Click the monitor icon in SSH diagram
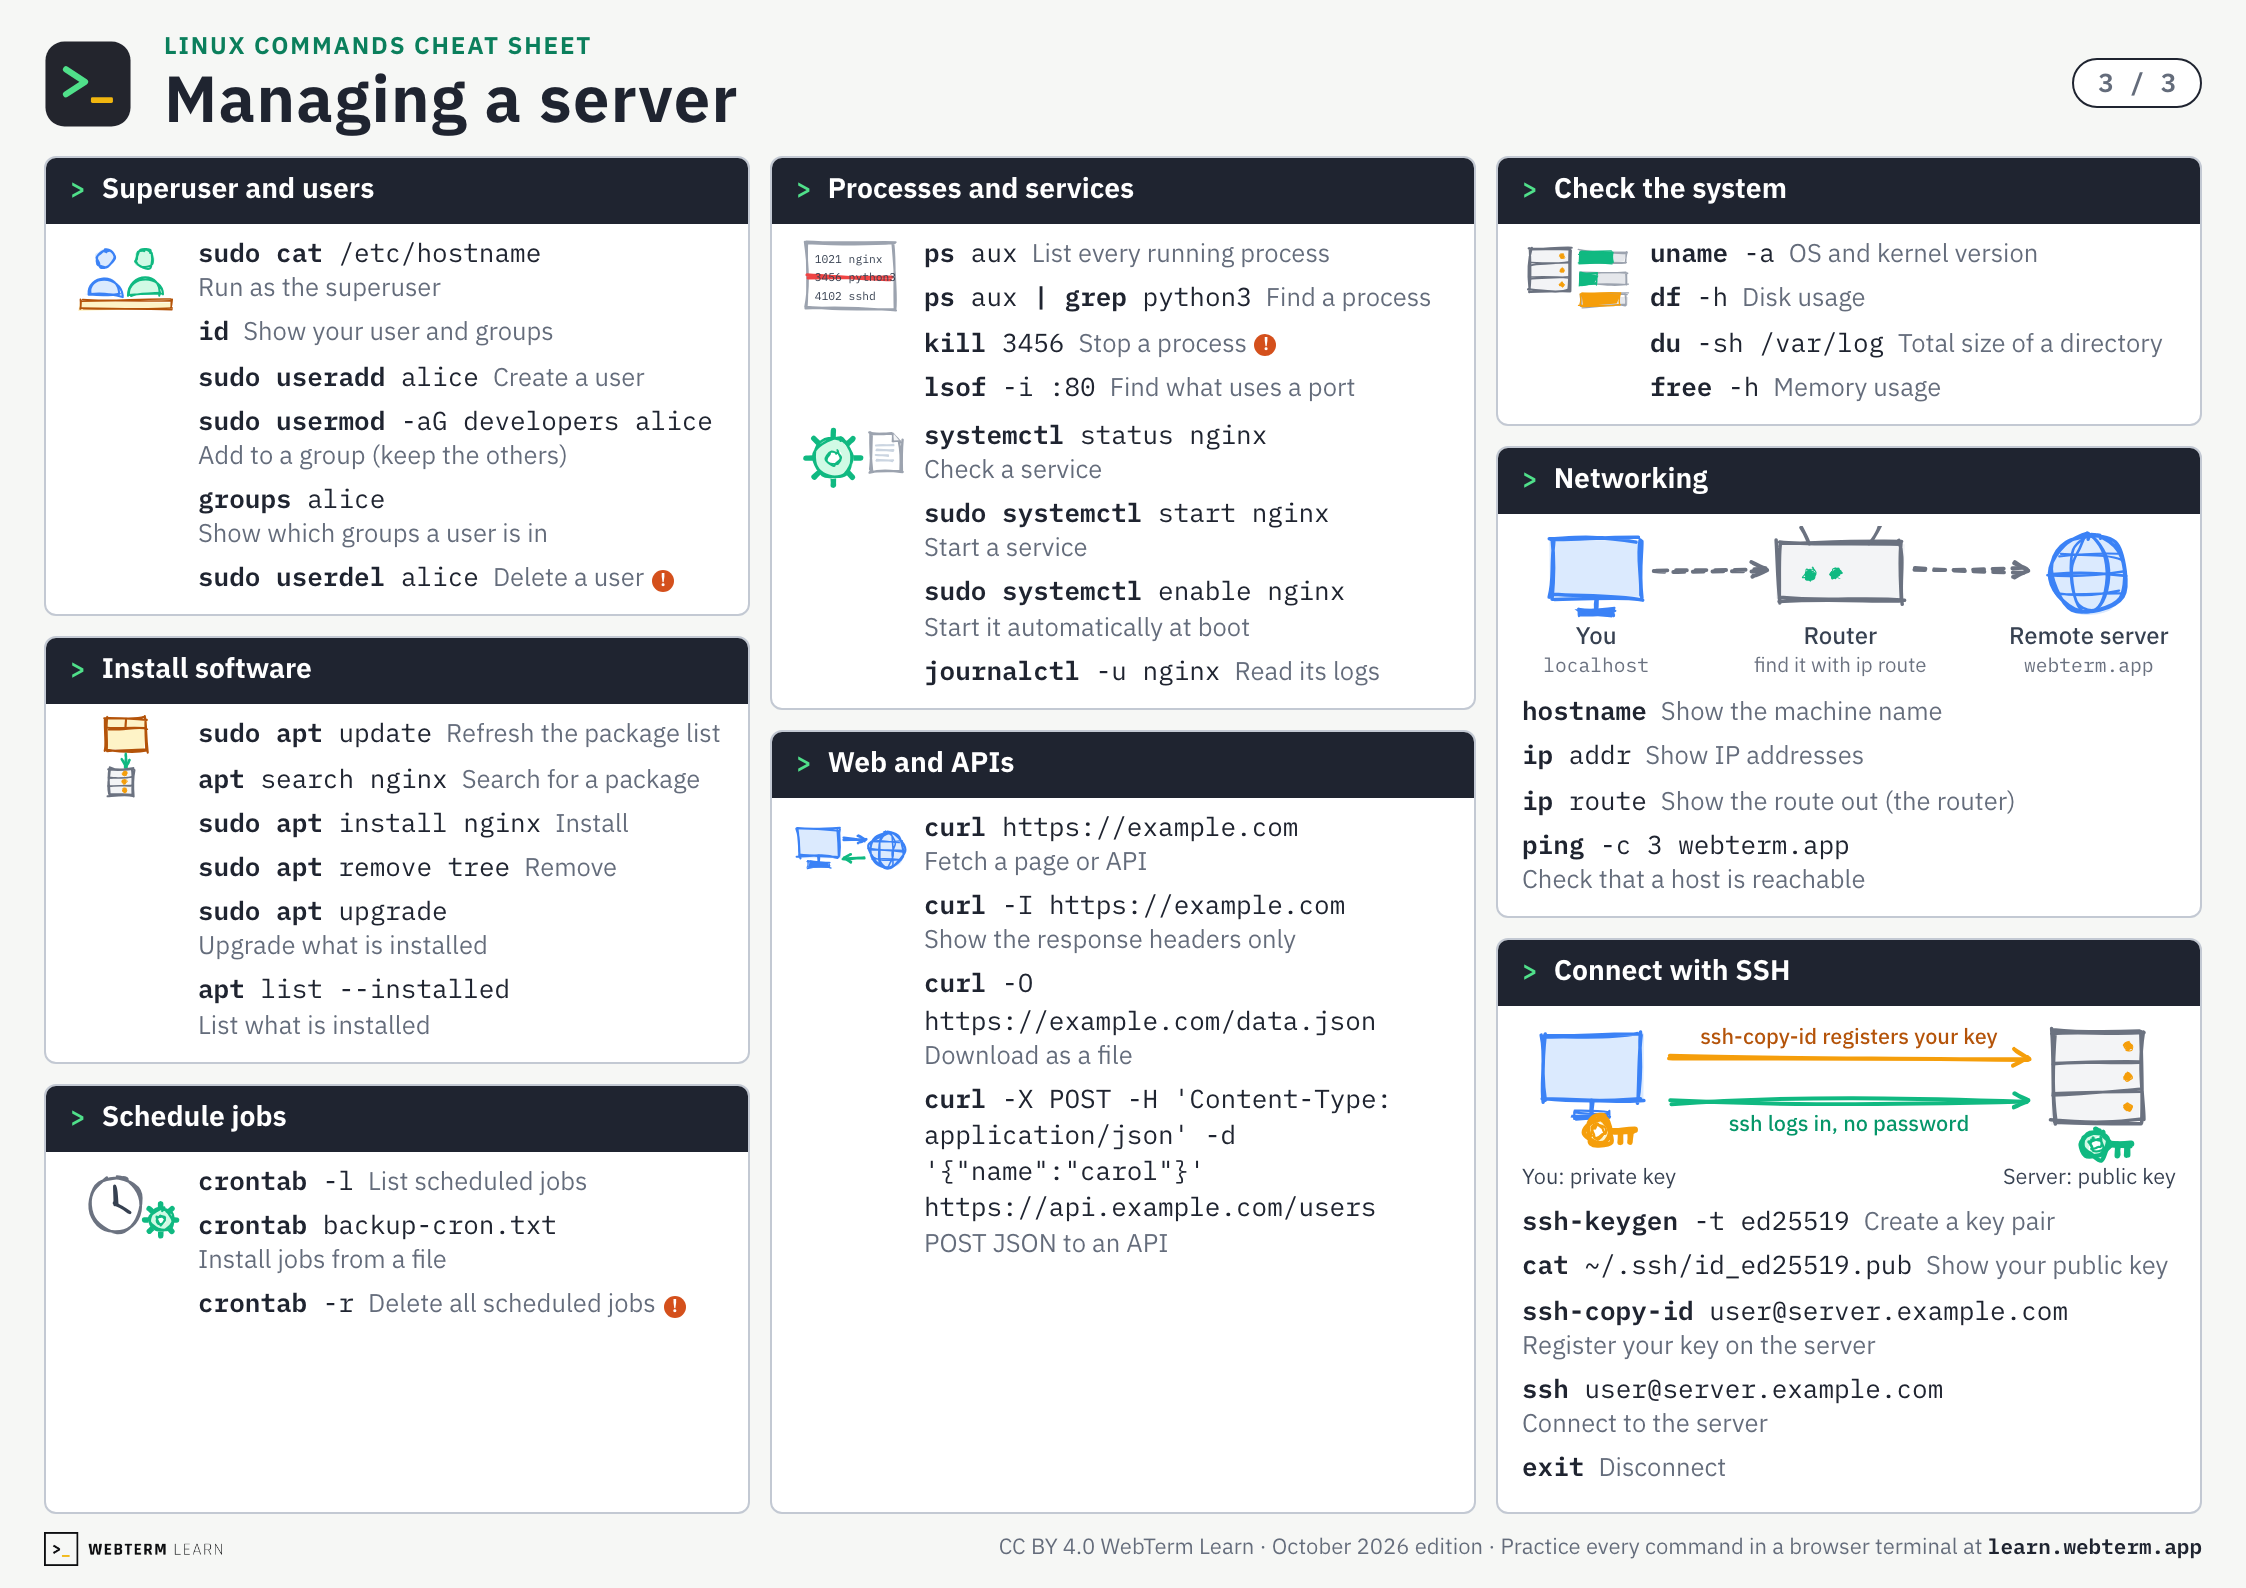Viewport: 2246px width, 1588px height. pos(1592,1075)
